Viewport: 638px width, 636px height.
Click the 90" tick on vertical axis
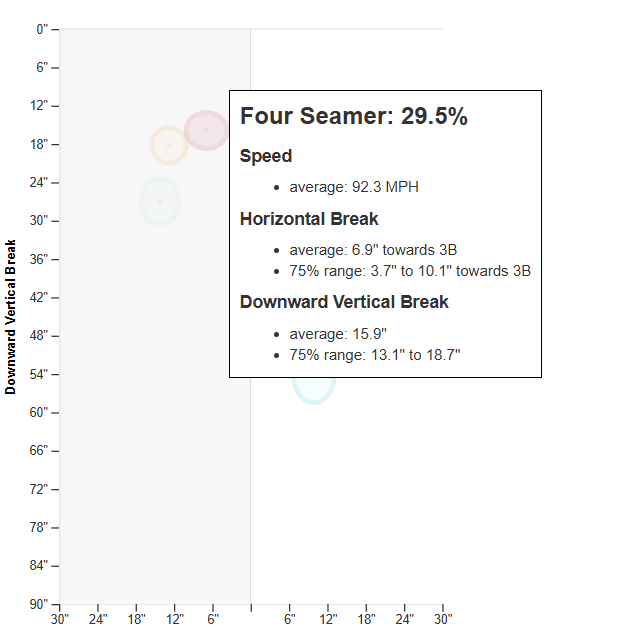pyautogui.click(x=39, y=604)
